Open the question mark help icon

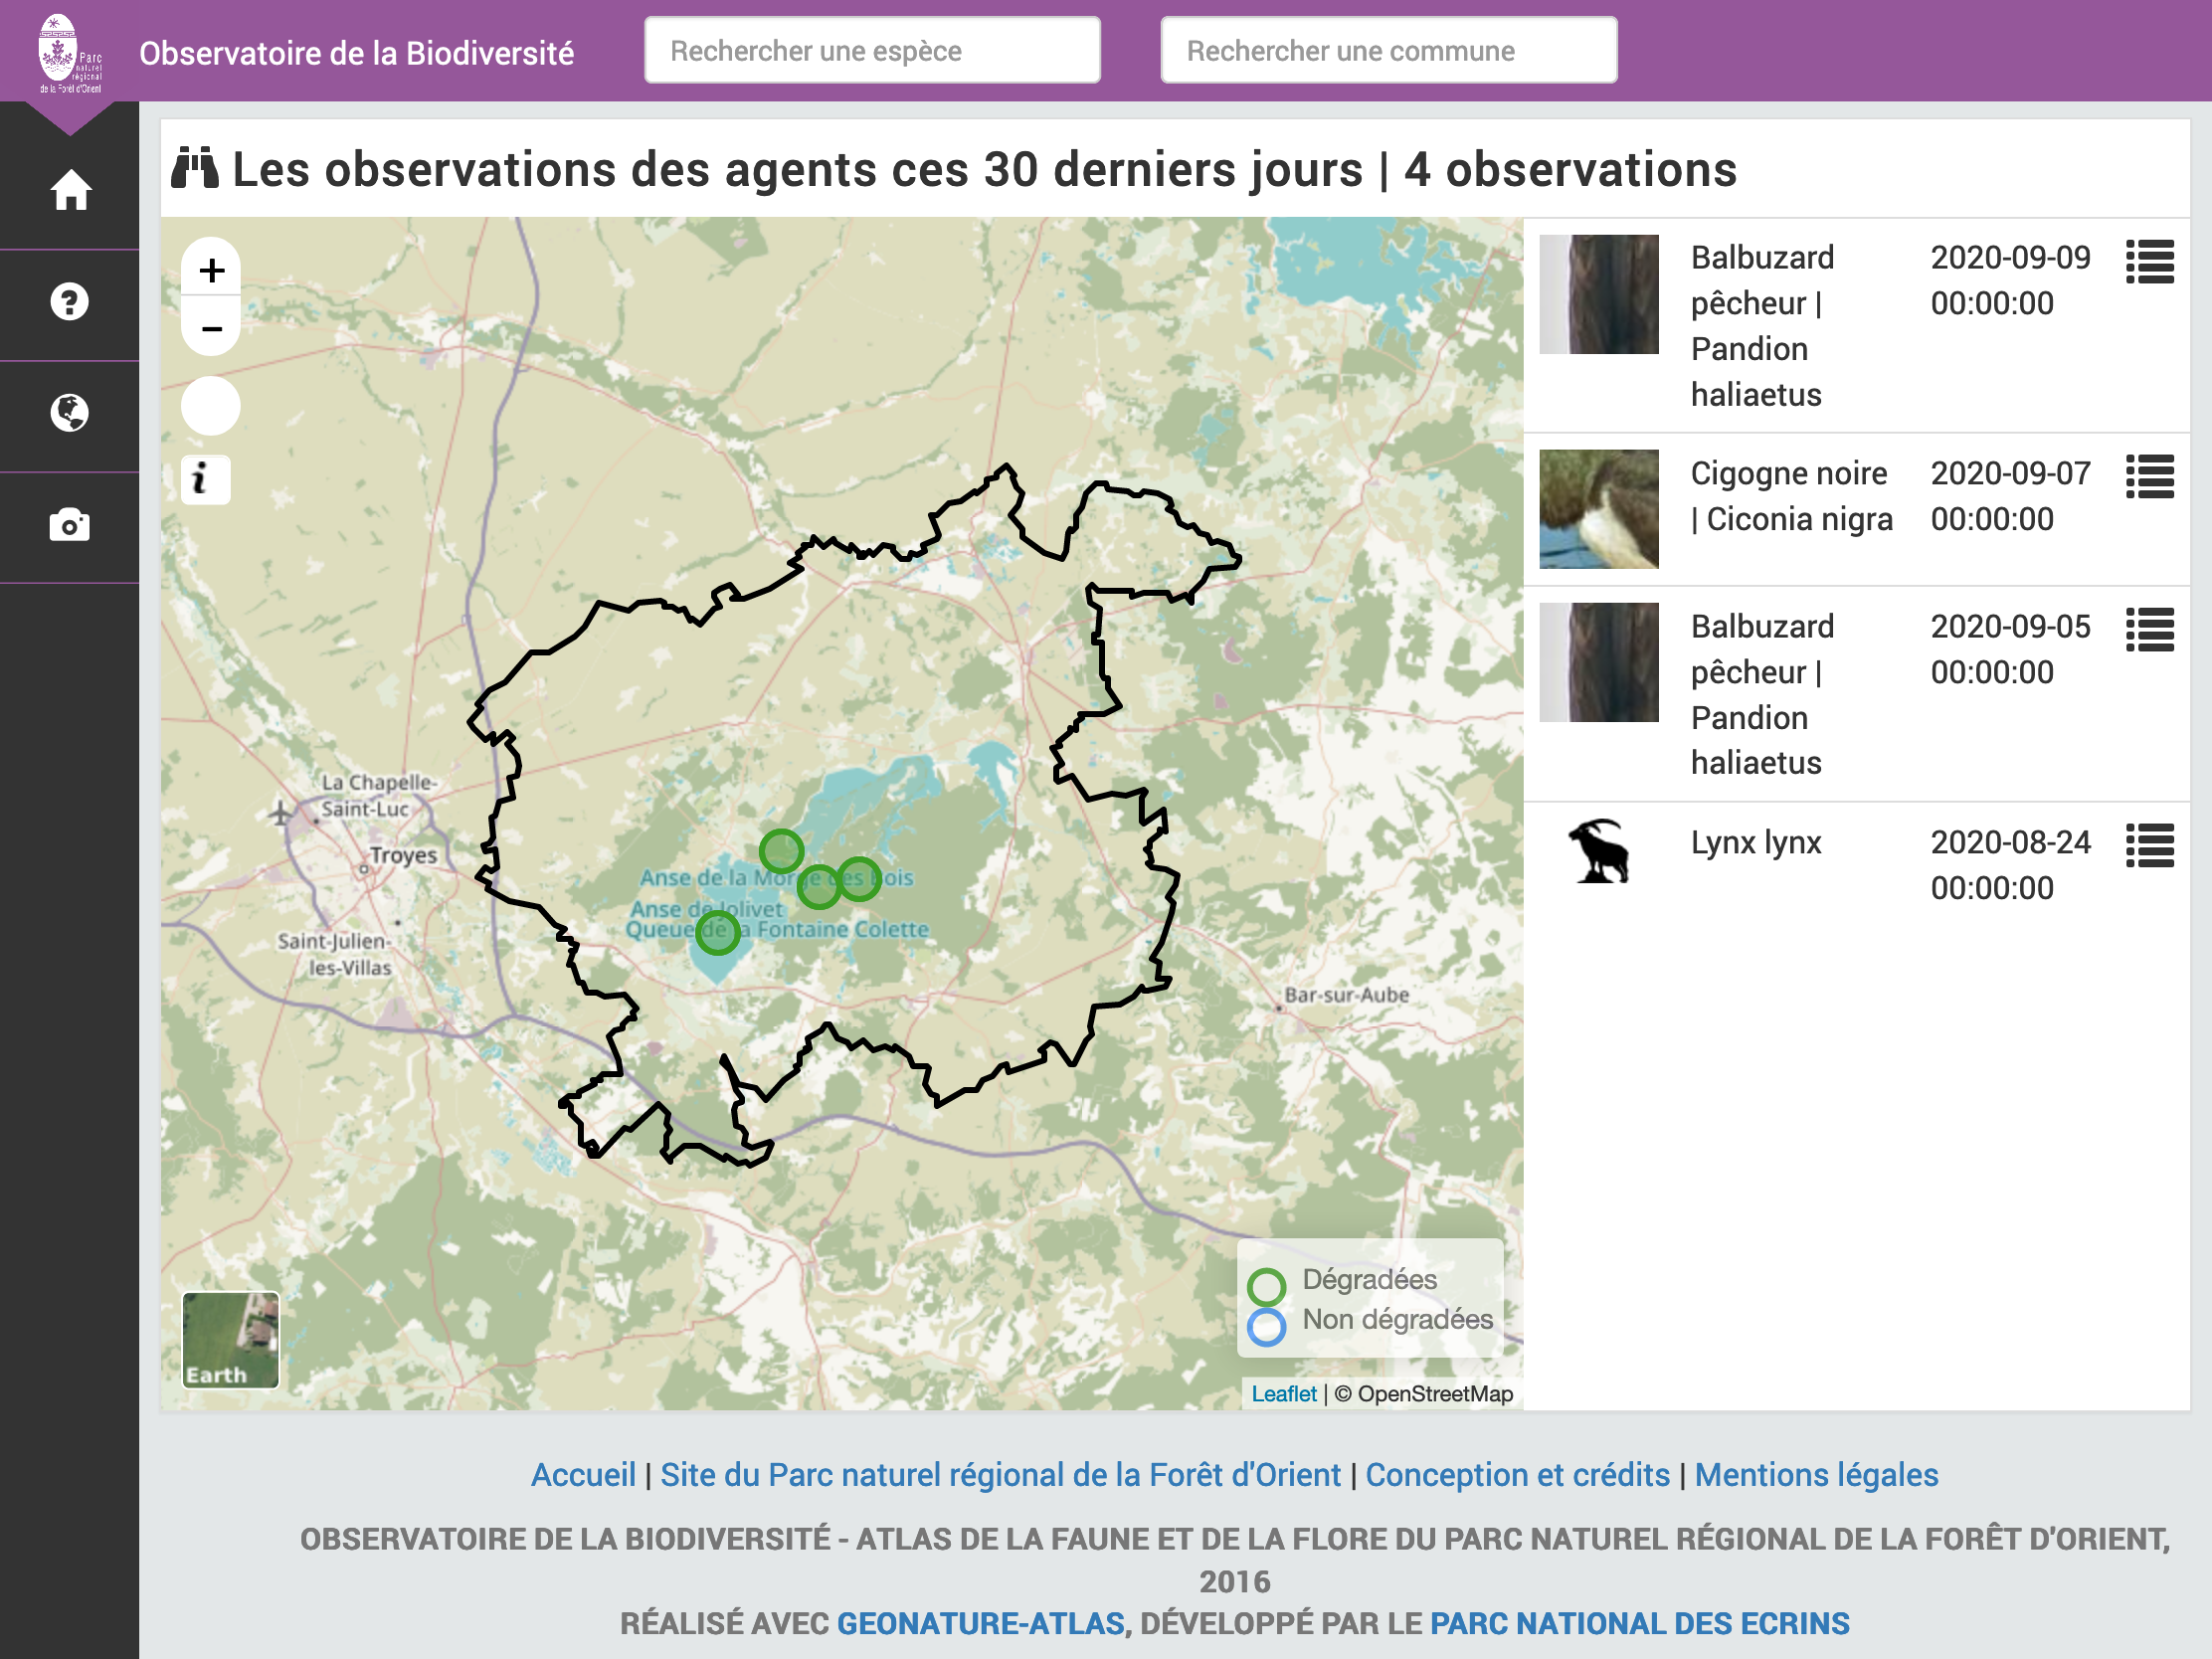(69, 301)
